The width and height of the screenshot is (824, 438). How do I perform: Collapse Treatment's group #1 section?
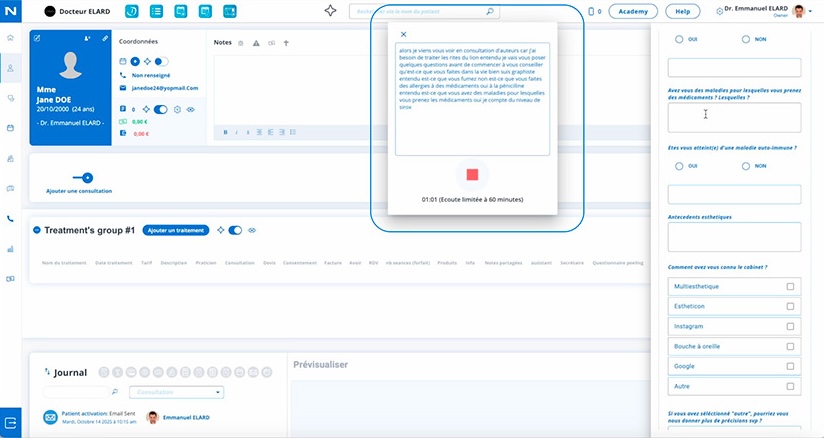coord(37,230)
